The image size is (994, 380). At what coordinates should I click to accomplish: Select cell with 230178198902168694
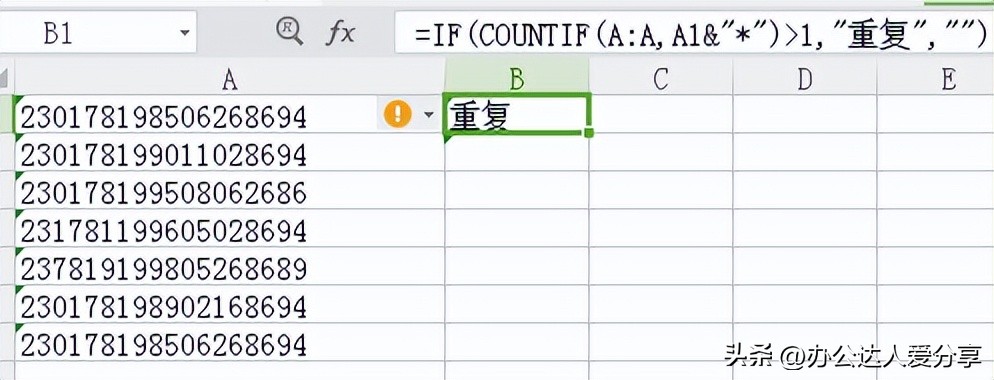point(229,305)
